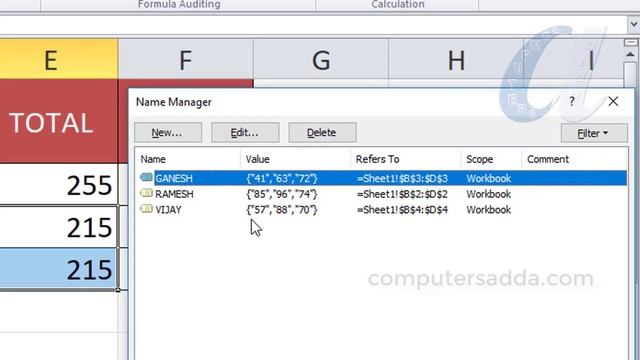Select the GANESH name row
Viewport: 640px width, 360px height.
382,178
